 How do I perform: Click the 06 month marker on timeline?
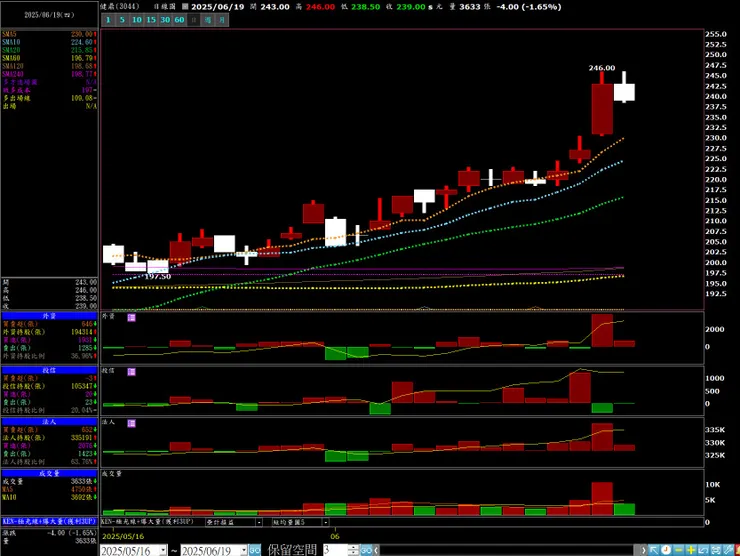coord(335,537)
